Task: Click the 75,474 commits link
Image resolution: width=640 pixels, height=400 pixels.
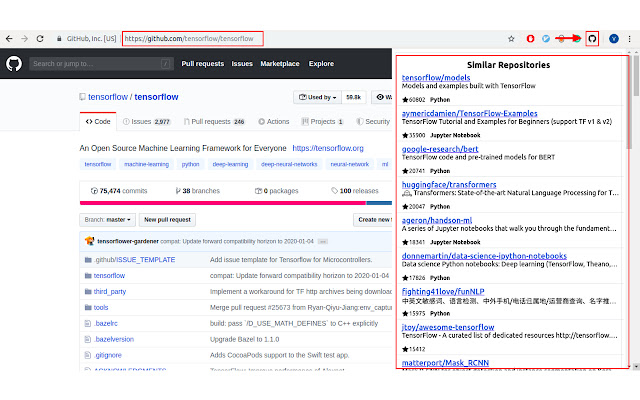Action: pyautogui.click(x=119, y=191)
